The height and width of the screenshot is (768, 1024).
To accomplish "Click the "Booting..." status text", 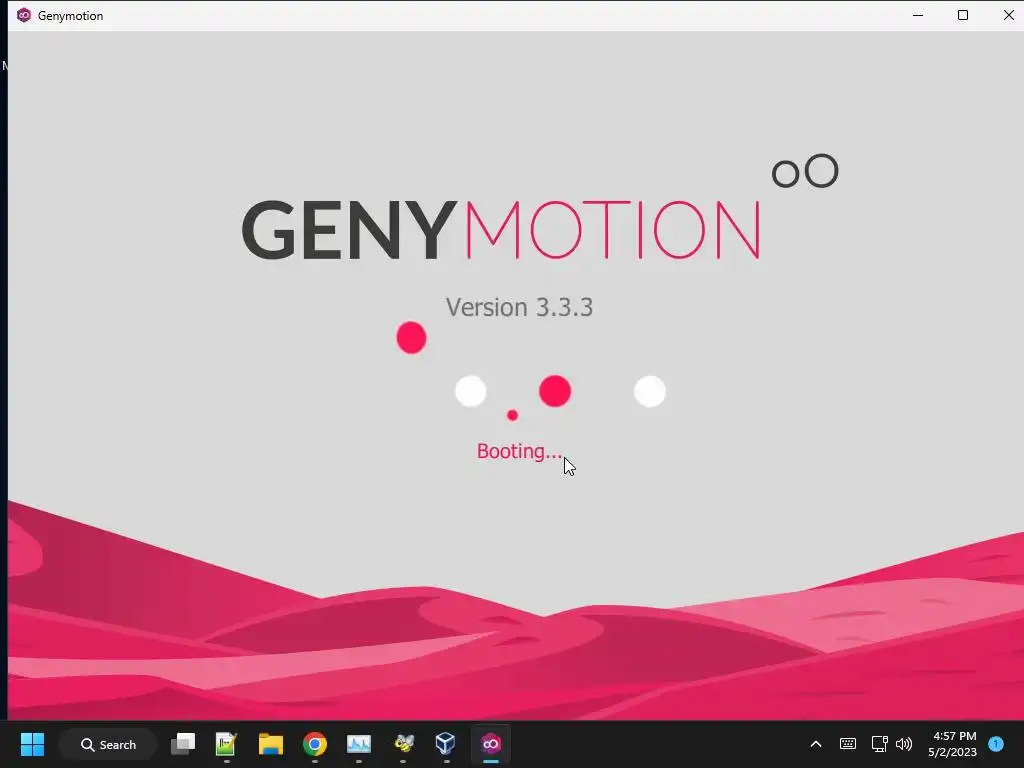I will coord(519,451).
